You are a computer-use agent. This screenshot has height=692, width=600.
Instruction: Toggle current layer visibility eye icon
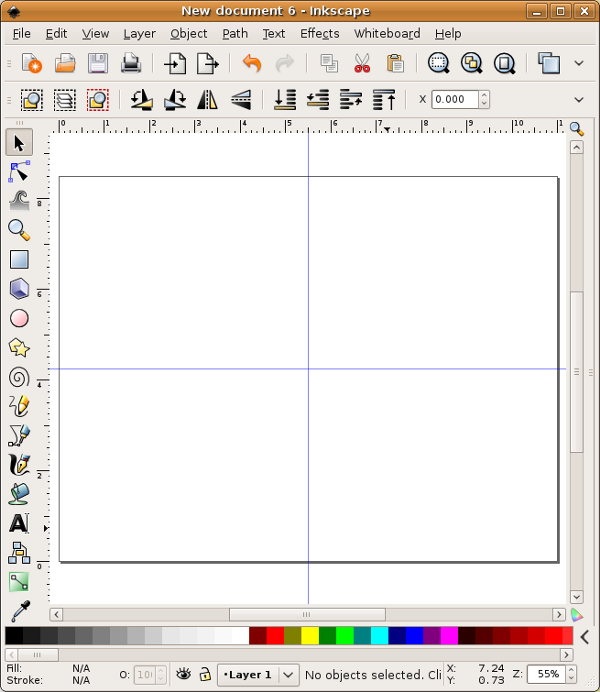[x=184, y=675]
